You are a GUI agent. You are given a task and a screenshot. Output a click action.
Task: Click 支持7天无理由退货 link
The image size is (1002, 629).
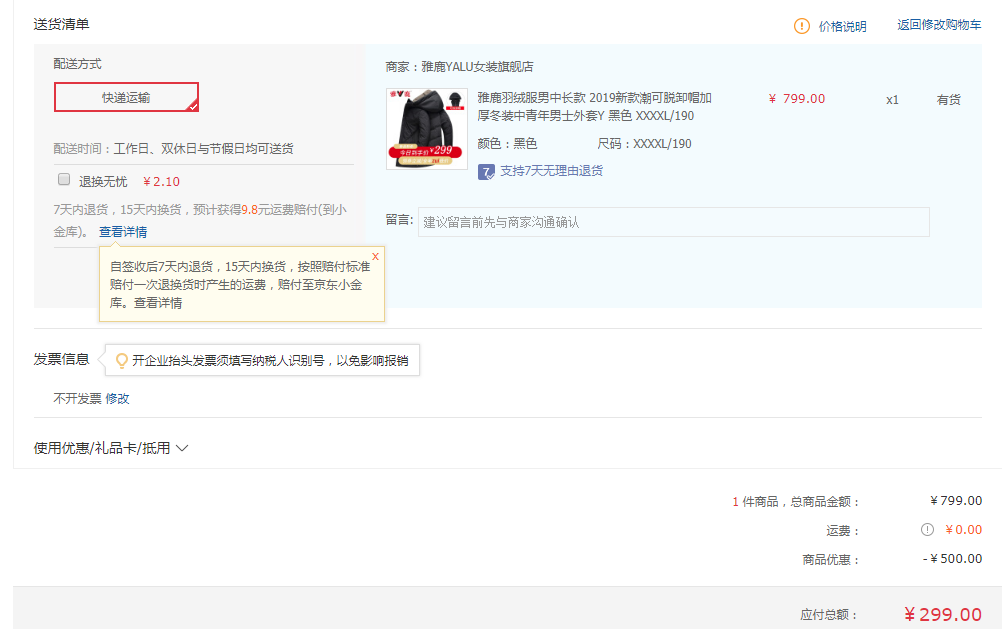551,171
